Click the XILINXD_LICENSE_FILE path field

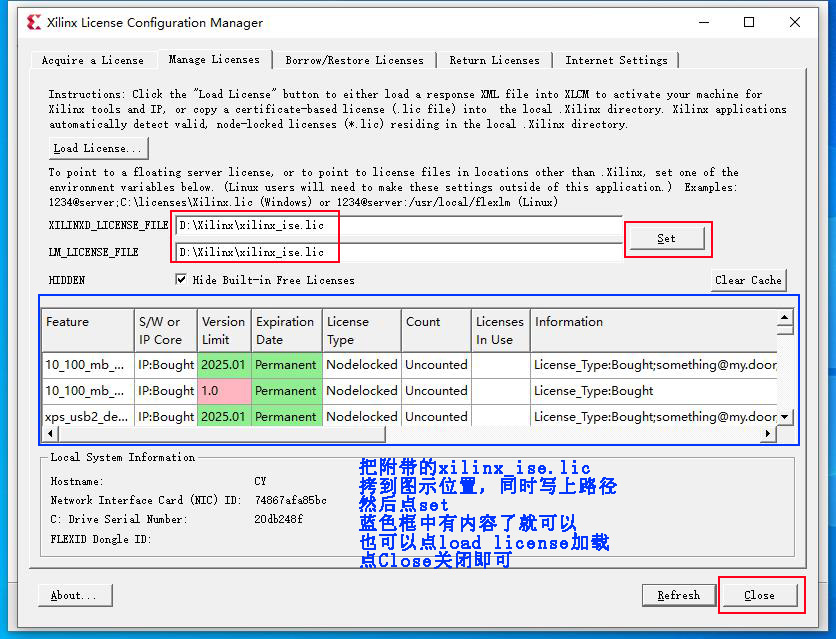tap(398, 226)
